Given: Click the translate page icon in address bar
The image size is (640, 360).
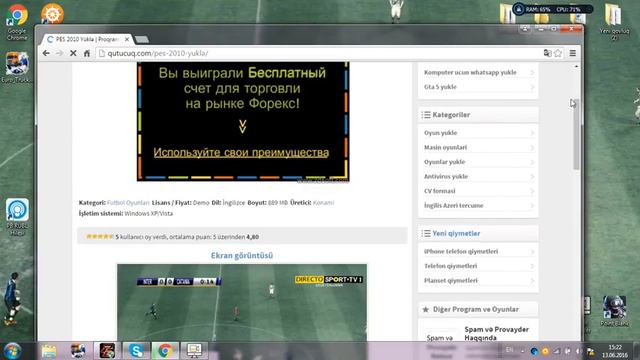Looking at the screenshot, I should point(547,53).
